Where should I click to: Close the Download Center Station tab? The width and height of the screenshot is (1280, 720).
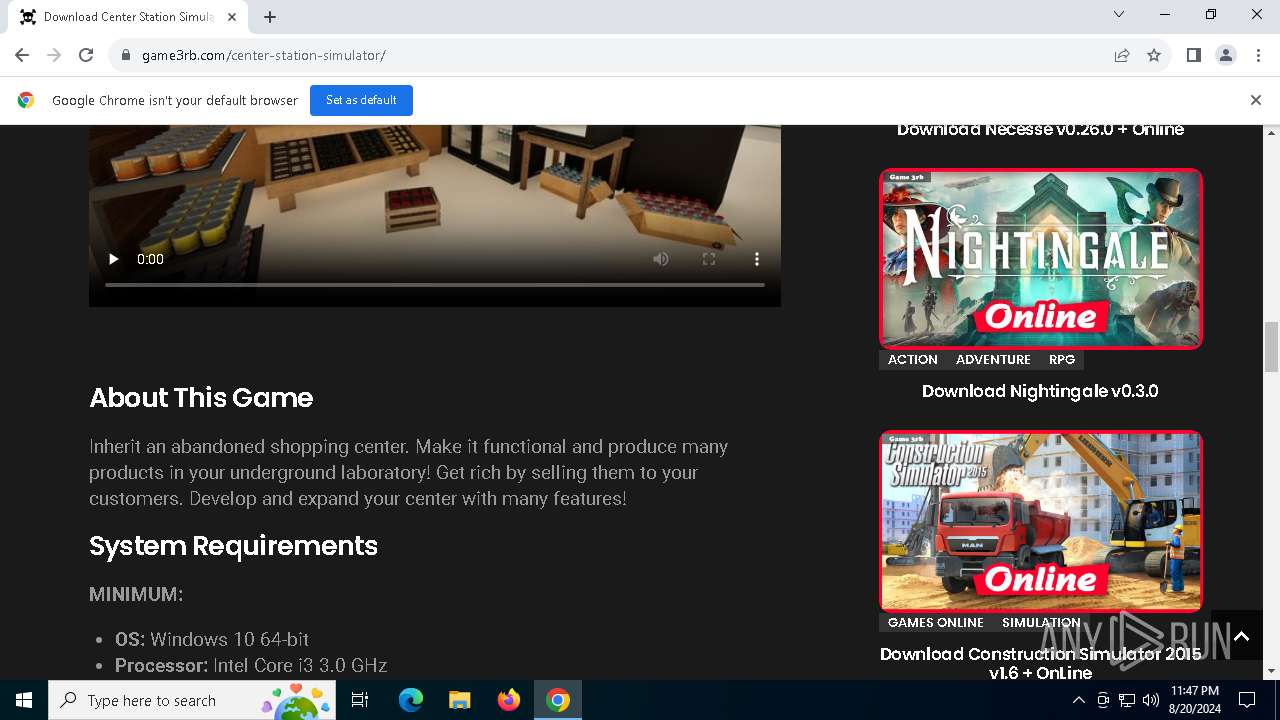tap(232, 17)
